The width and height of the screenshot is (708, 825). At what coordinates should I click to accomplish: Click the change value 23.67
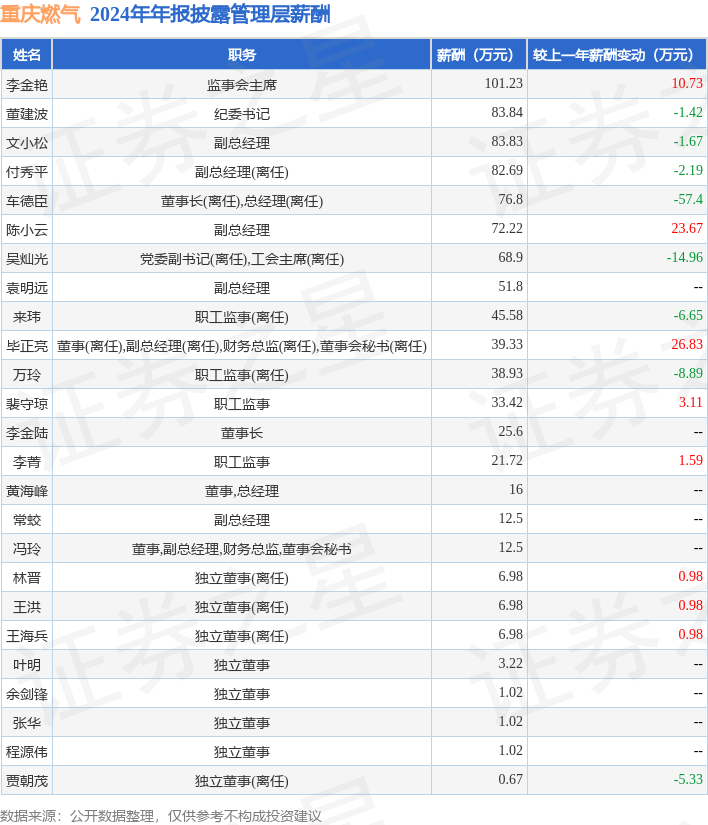[x=687, y=228]
